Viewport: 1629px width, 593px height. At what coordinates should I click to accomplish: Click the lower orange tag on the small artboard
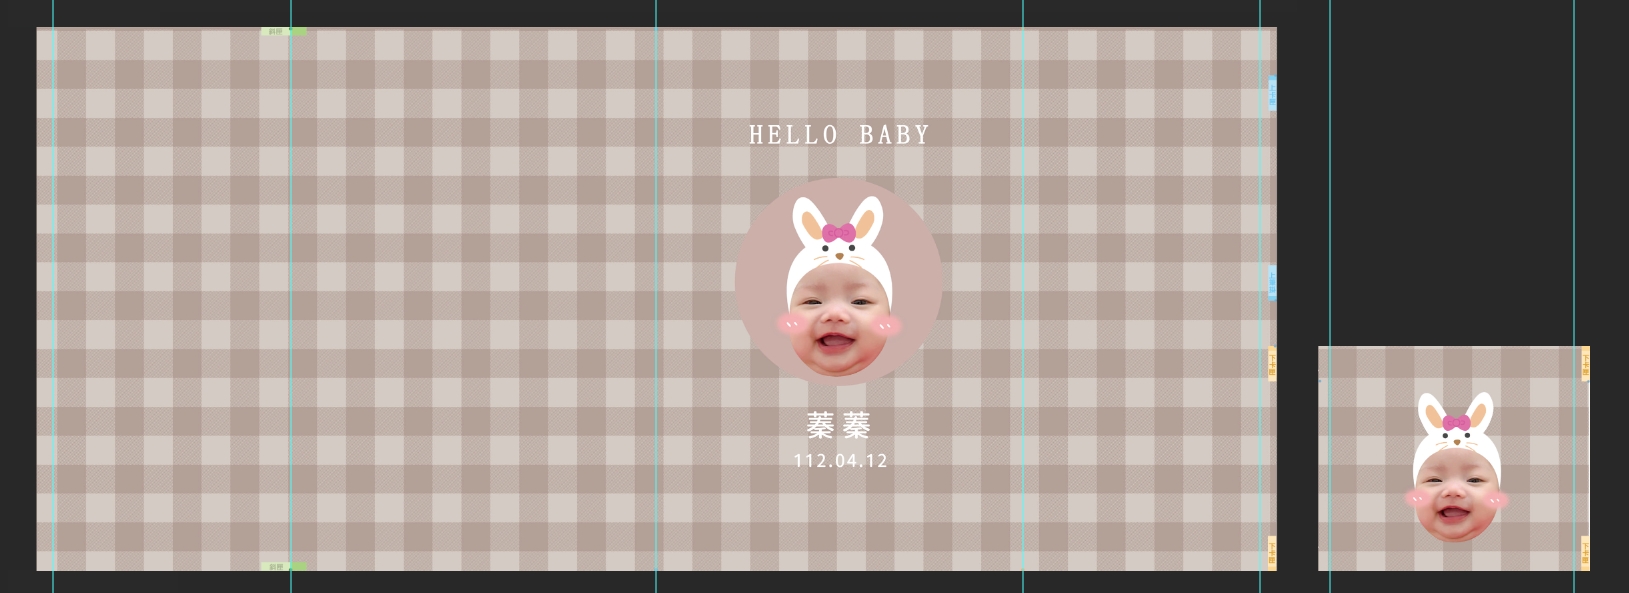click(x=1585, y=552)
